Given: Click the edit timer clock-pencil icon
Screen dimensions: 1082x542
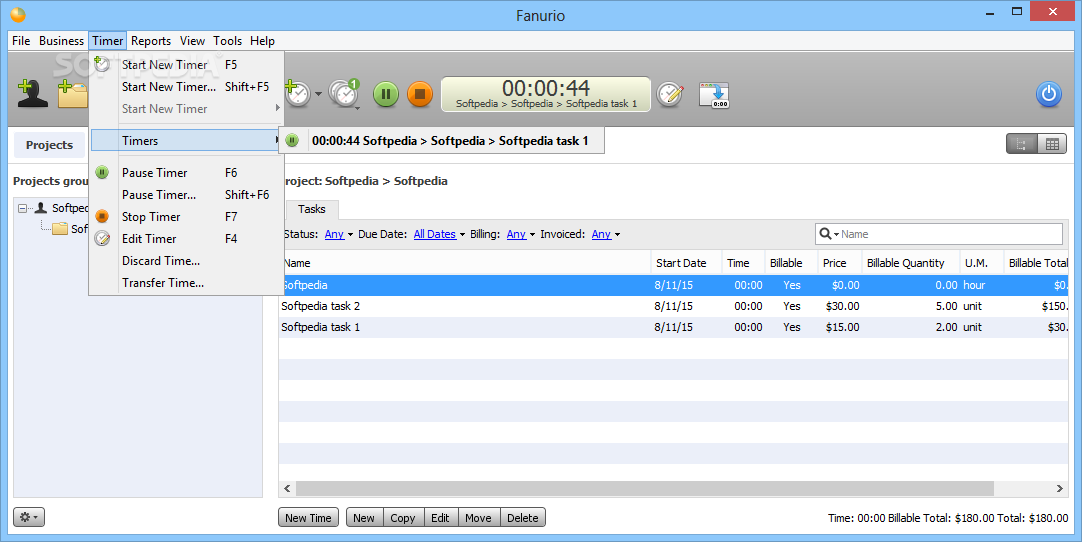Looking at the screenshot, I should click(x=669, y=94).
